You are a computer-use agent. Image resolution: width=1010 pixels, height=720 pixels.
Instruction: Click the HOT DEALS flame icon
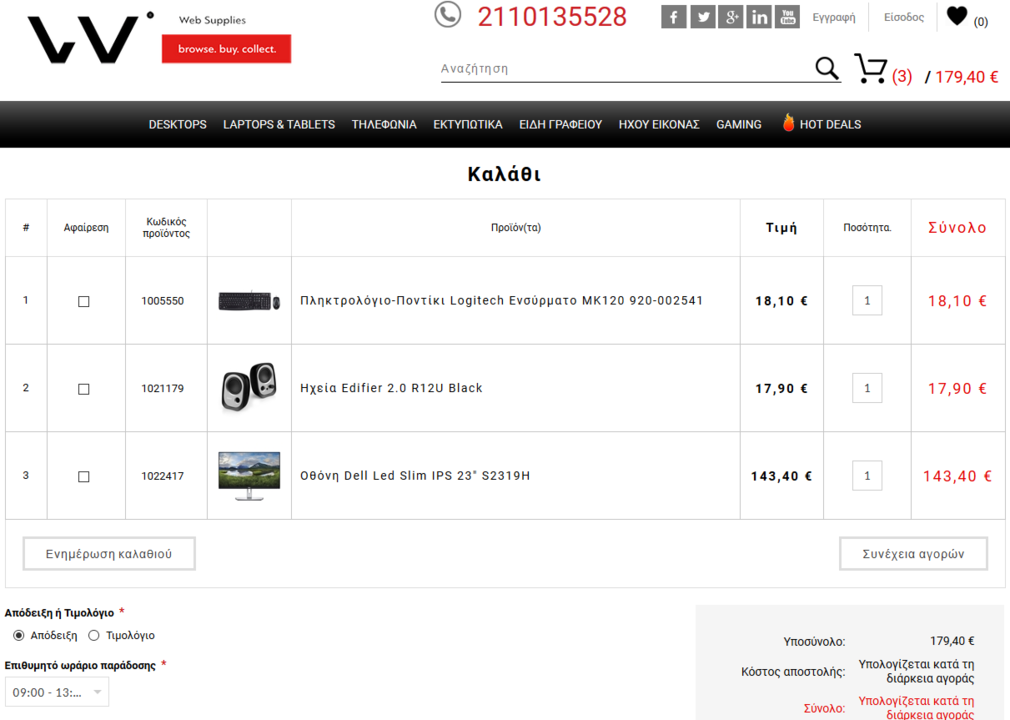[788, 122]
